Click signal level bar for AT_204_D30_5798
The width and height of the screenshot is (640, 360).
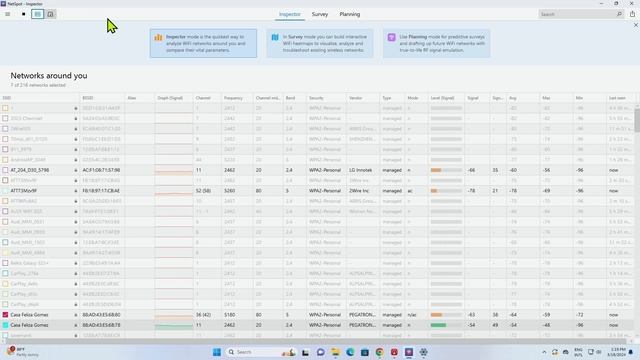coord(446,170)
